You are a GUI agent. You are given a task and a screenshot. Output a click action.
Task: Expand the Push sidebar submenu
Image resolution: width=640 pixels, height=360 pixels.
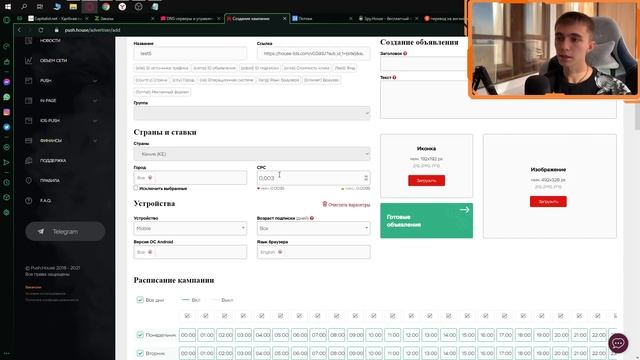[95, 81]
